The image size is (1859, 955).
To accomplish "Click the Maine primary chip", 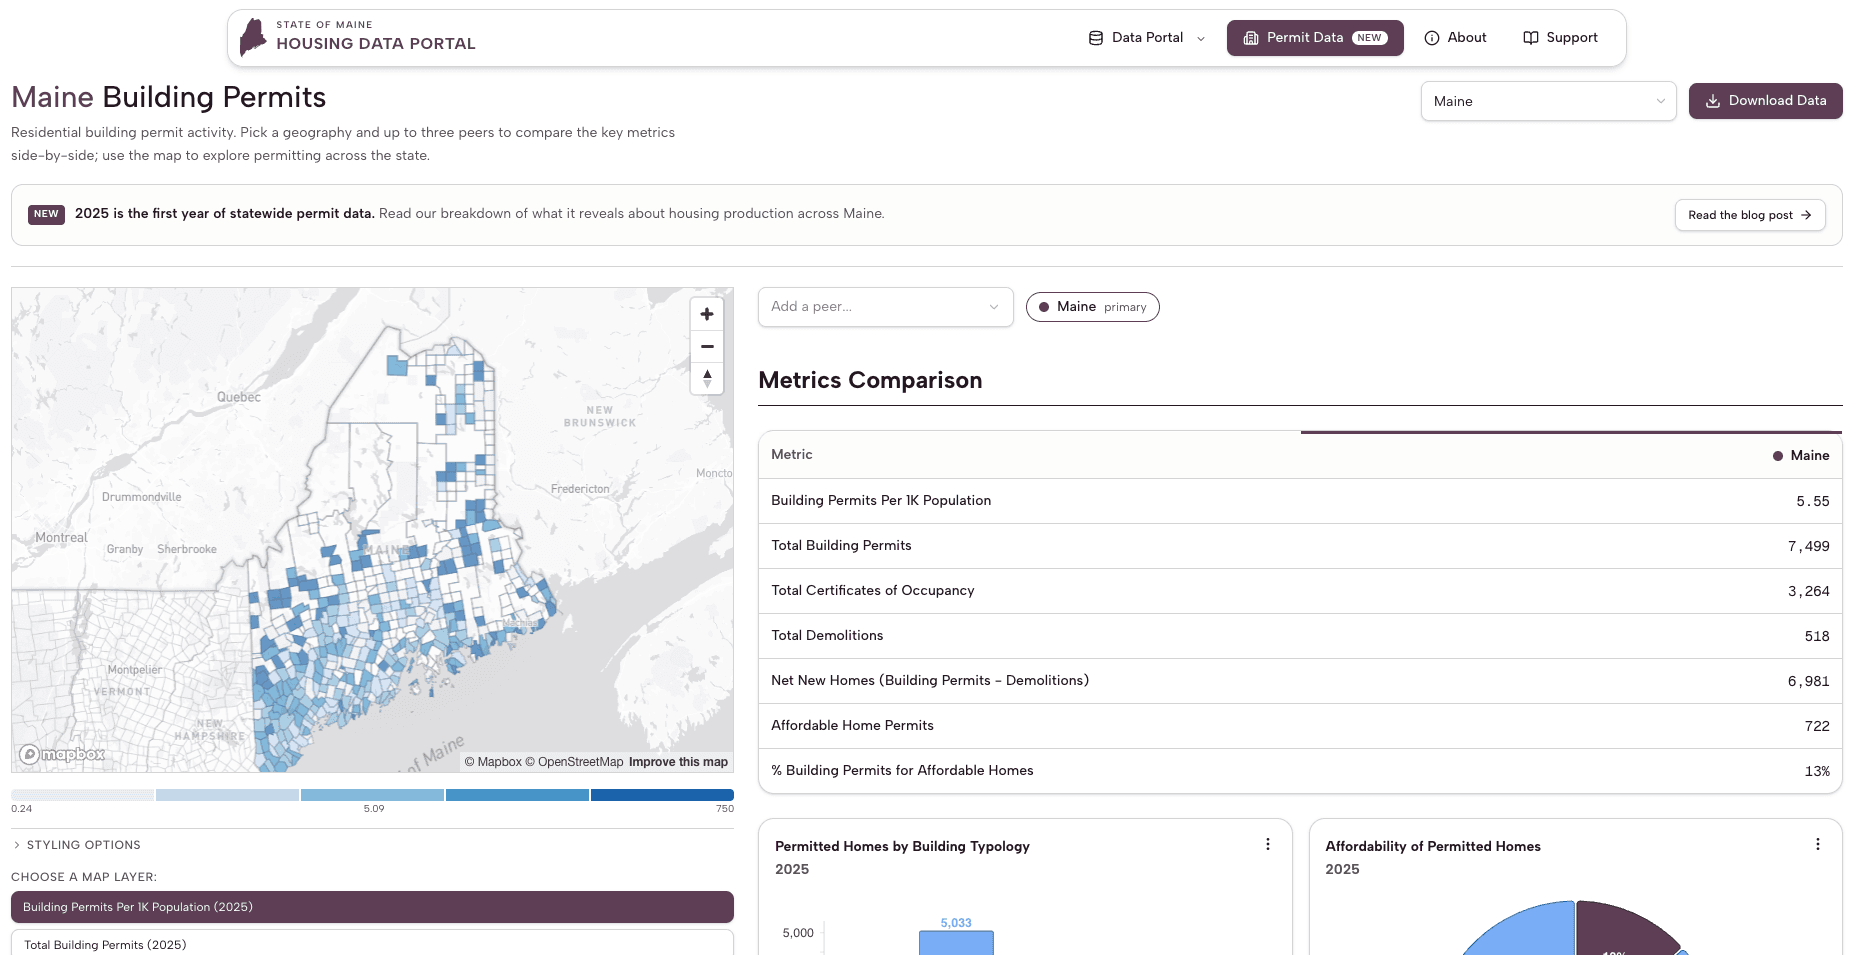I will (x=1092, y=307).
